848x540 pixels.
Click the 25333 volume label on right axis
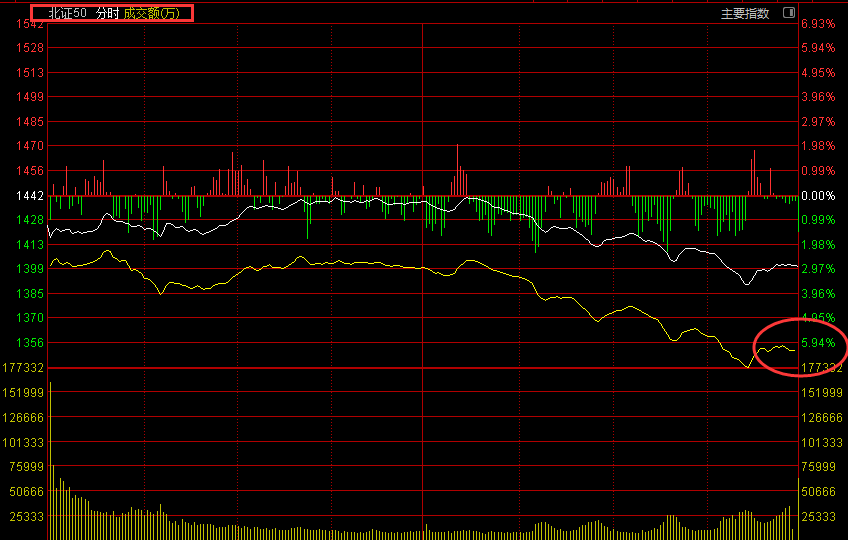pos(818,517)
